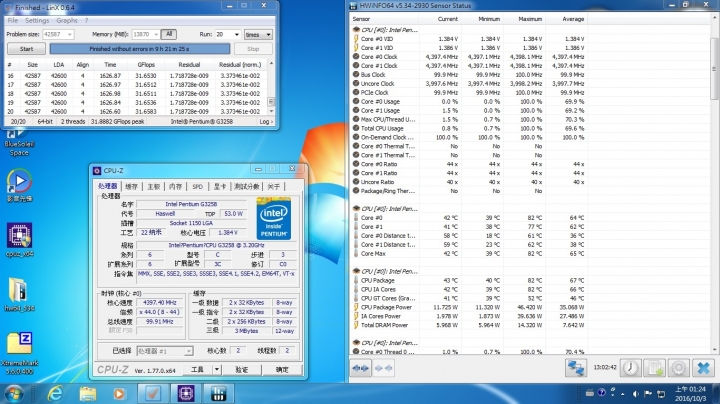Click LinX finished progress bar
This screenshot has height=404, width=720.
point(140,49)
